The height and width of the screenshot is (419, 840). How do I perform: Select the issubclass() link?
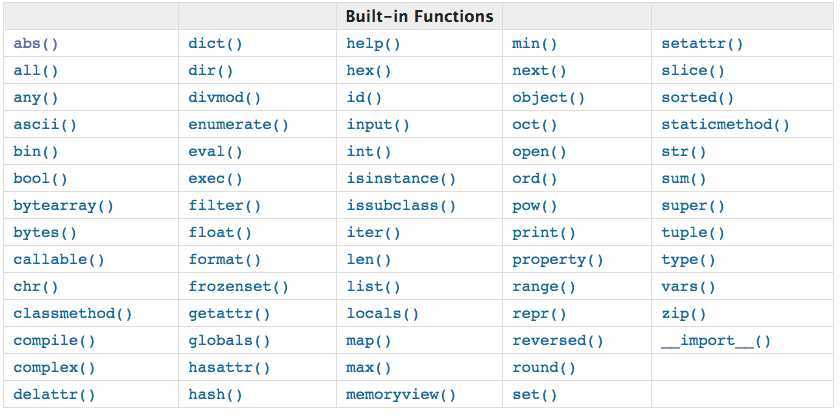(x=401, y=206)
